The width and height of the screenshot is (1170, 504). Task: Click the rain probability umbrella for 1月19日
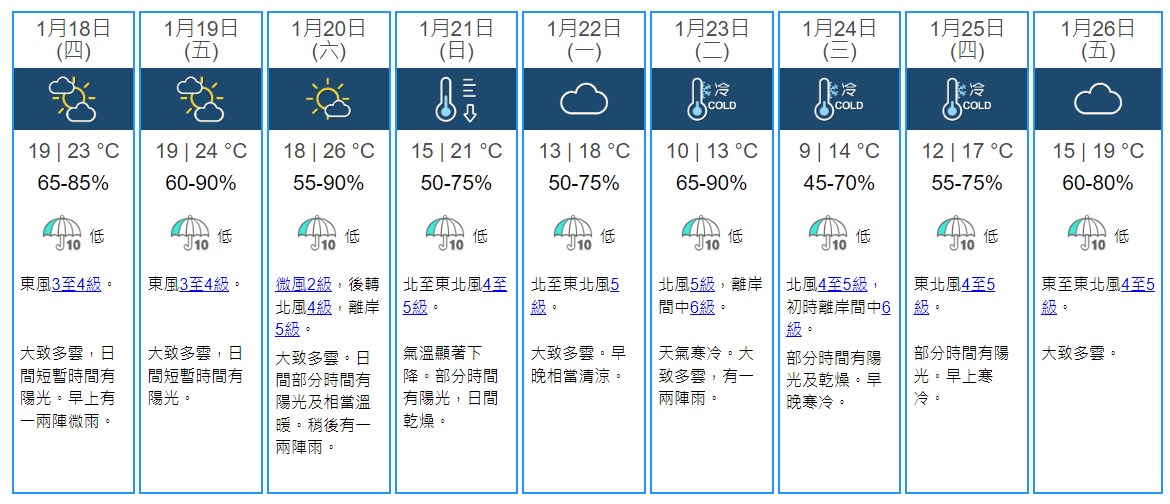[190, 233]
